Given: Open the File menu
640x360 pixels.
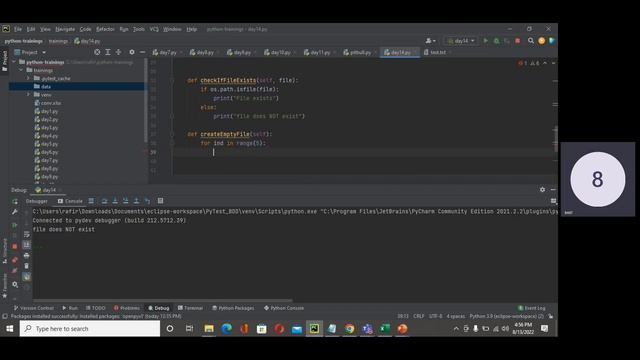Looking at the screenshot, I should pyautogui.click(x=18, y=29).
